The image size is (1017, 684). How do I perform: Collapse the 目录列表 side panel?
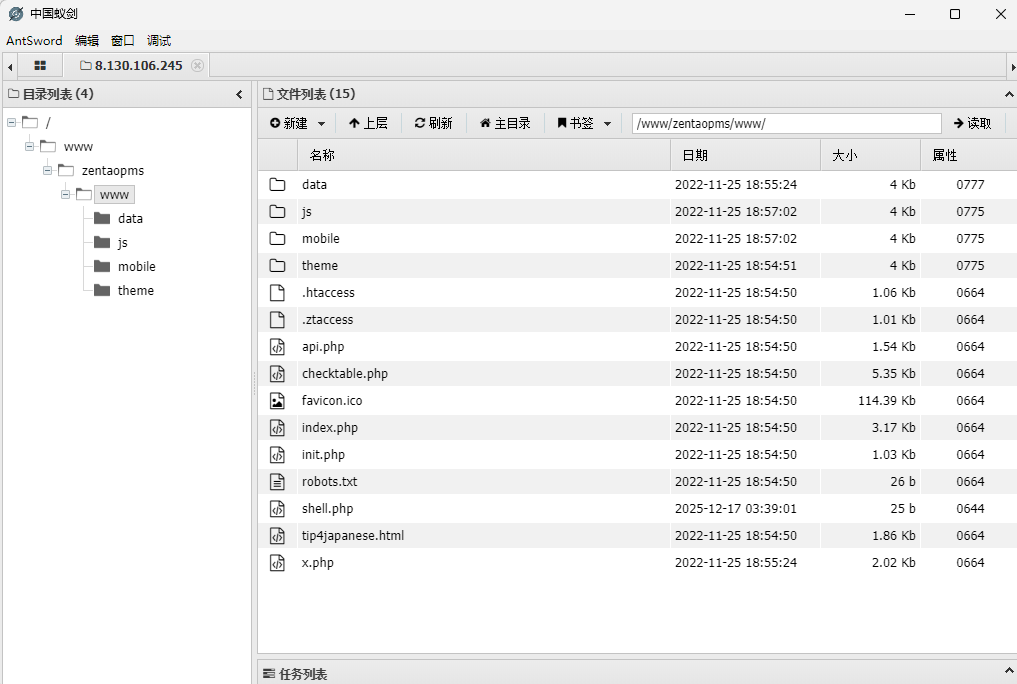coord(239,94)
